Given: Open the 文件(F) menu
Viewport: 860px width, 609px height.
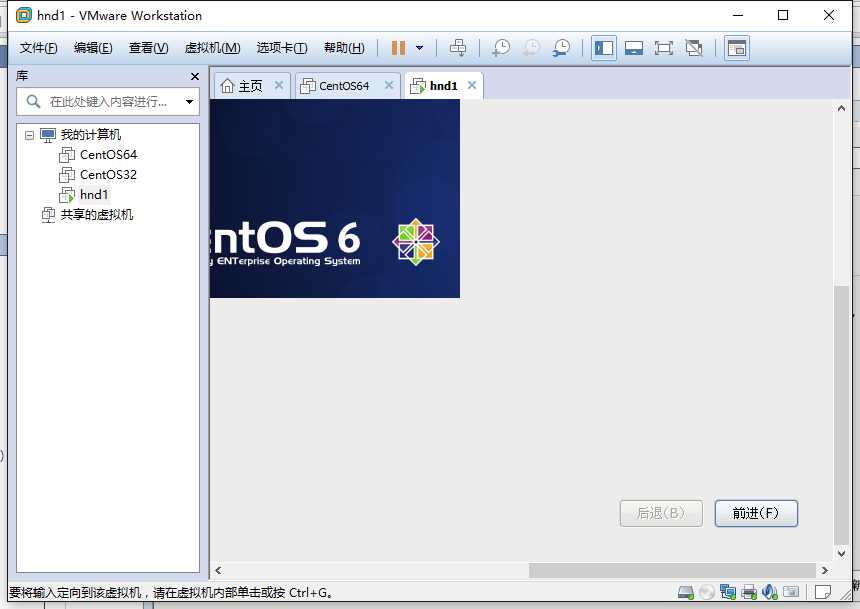Looking at the screenshot, I should 38,48.
